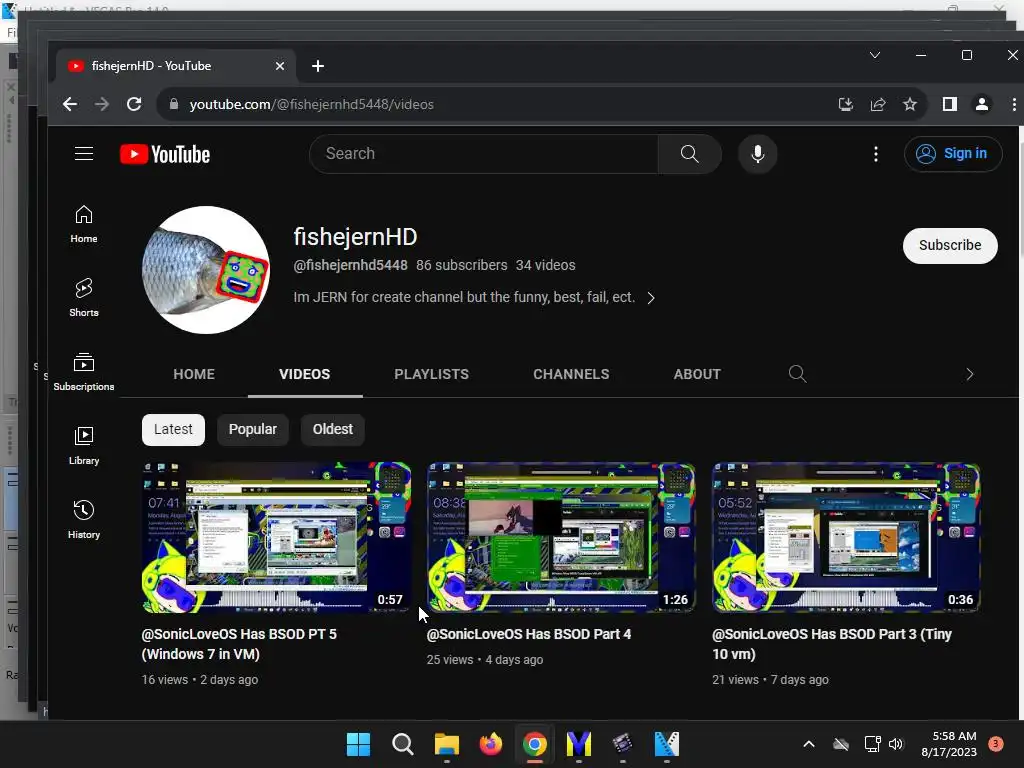Open the ABOUT tab
Viewport: 1024px width, 768px height.
point(697,374)
